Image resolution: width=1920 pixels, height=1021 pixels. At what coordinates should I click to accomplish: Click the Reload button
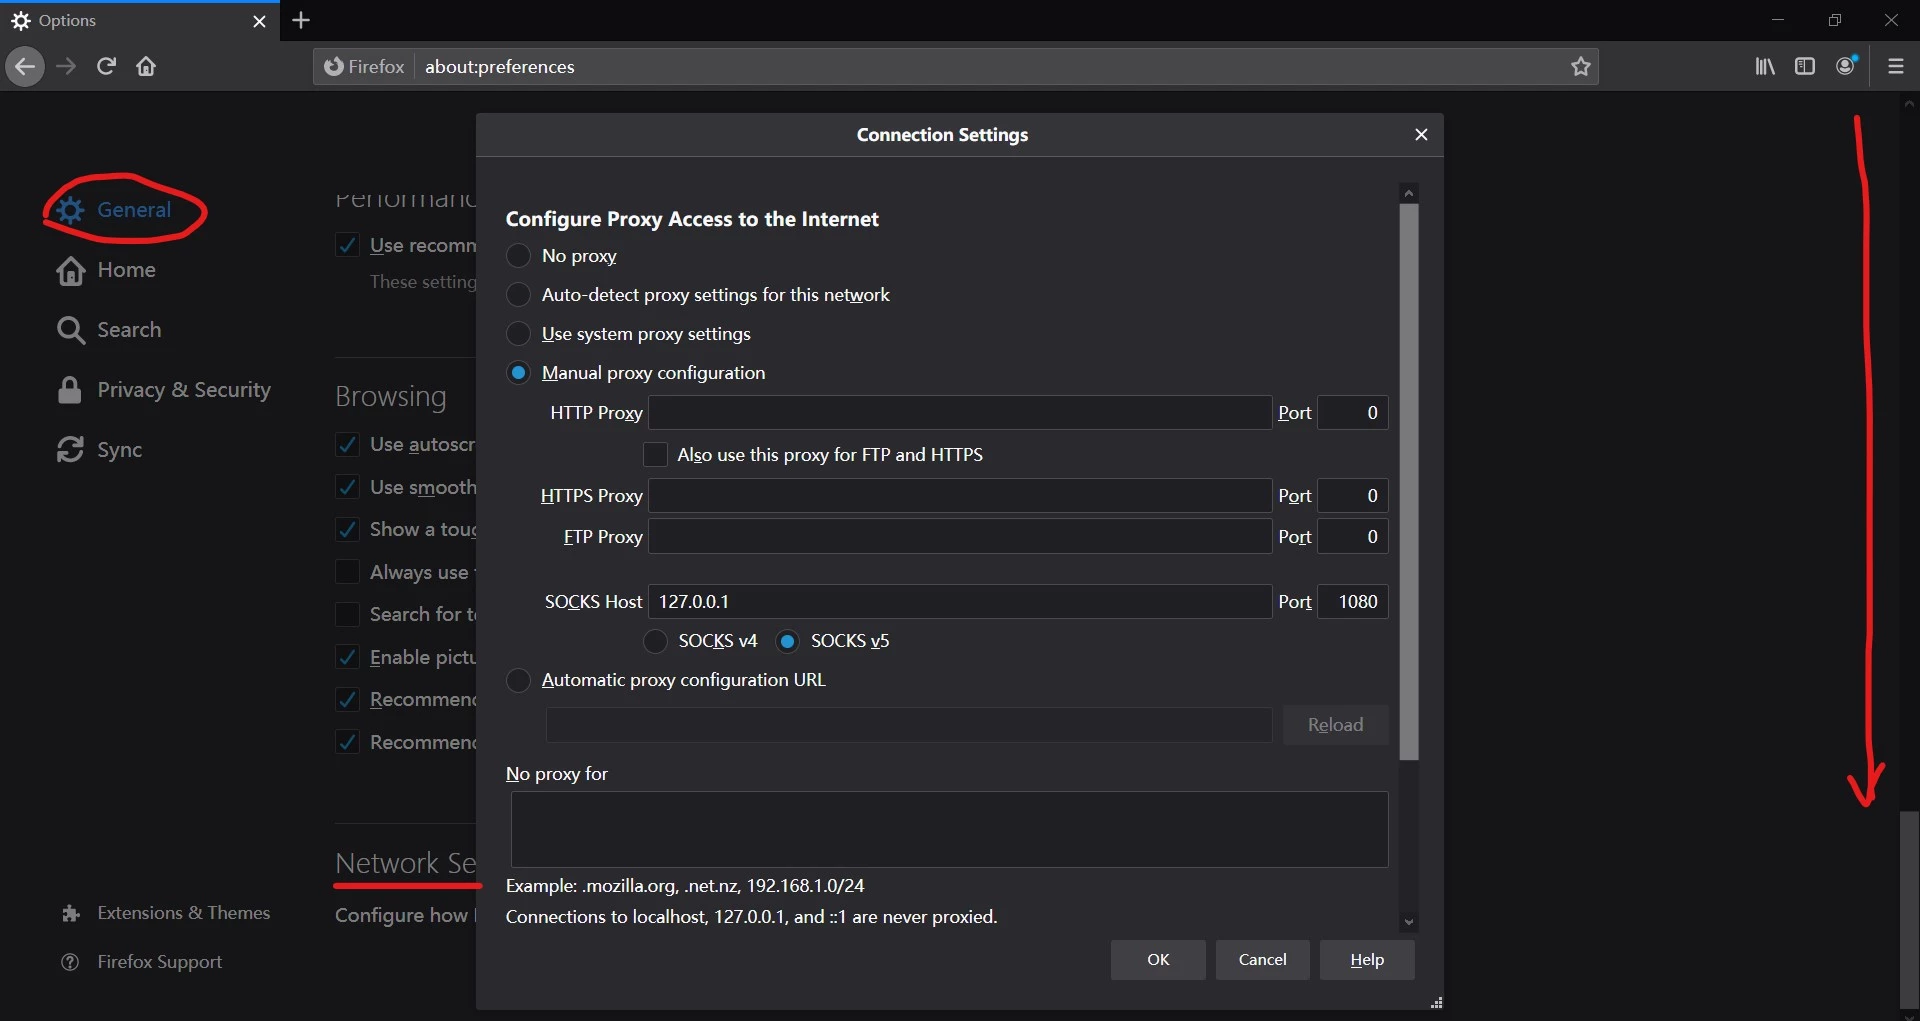tap(1335, 725)
